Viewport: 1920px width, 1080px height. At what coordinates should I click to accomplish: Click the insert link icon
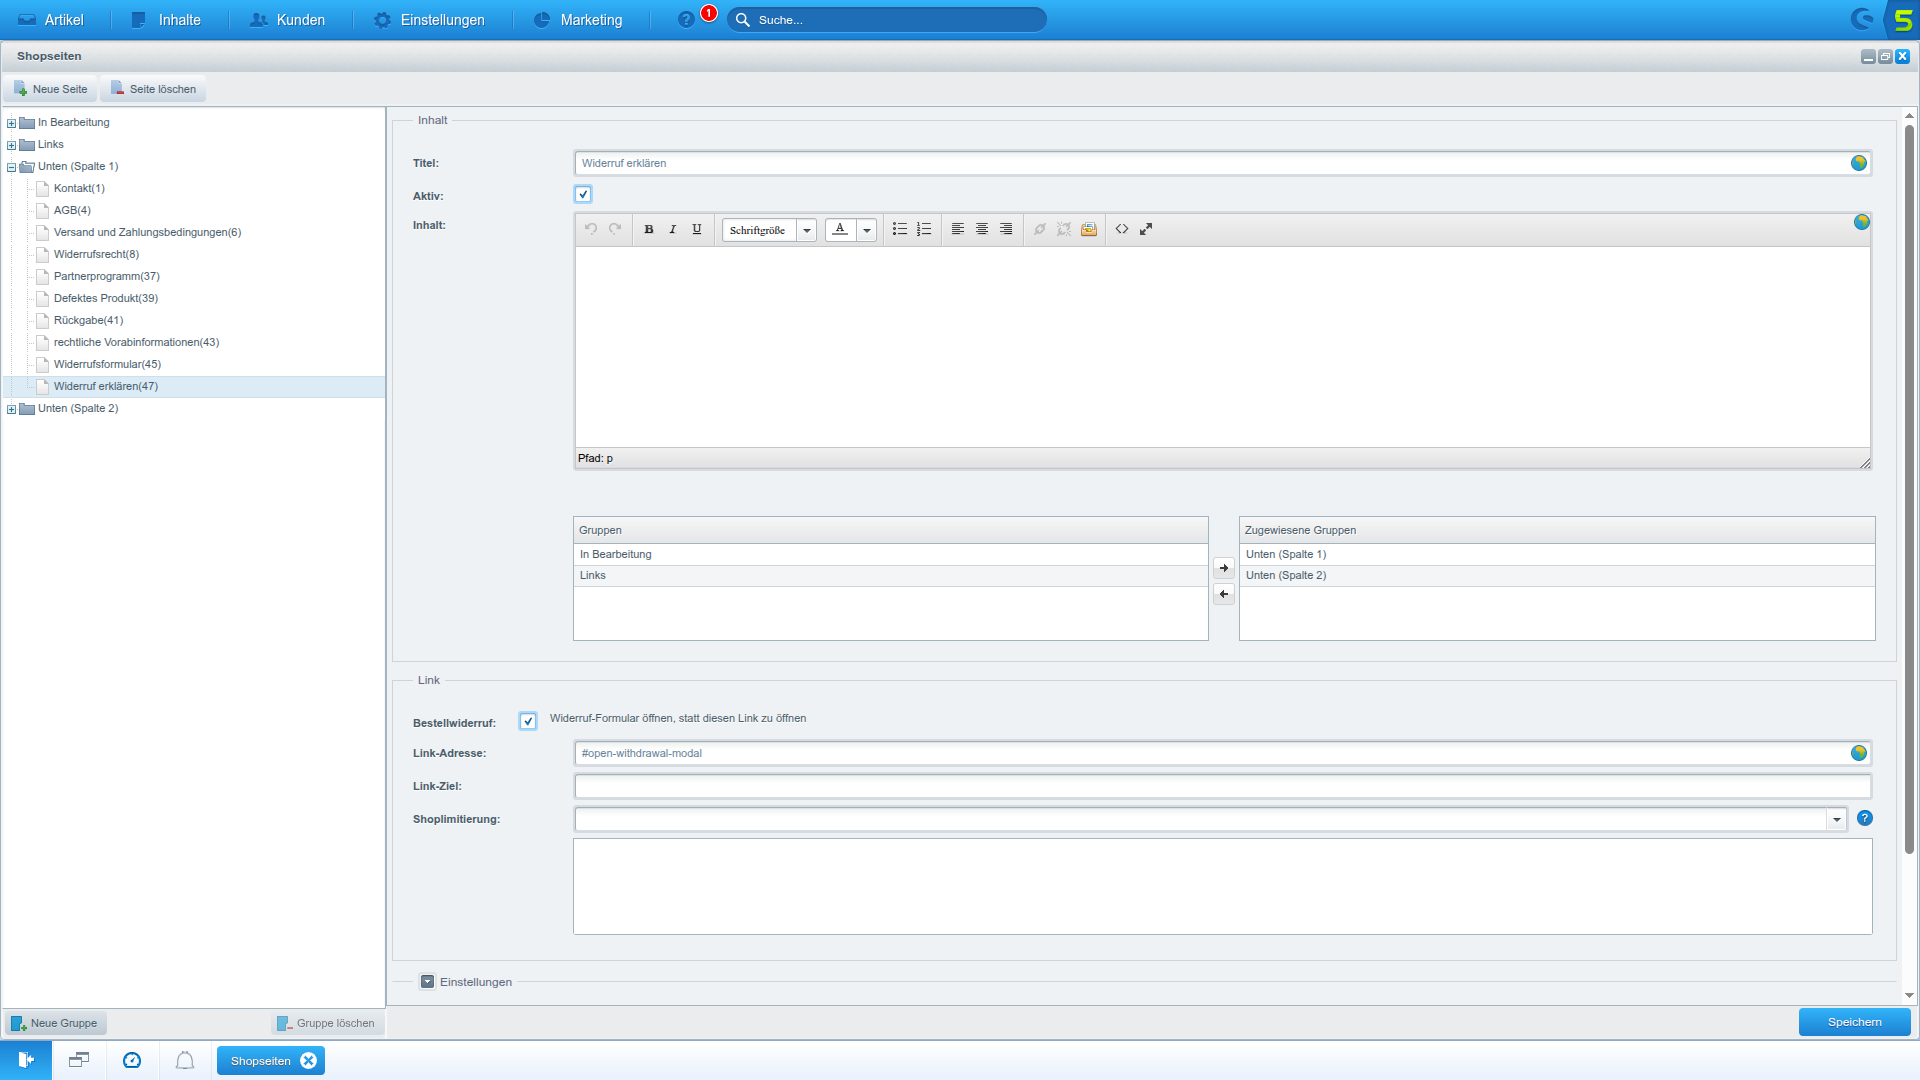(x=1040, y=229)
